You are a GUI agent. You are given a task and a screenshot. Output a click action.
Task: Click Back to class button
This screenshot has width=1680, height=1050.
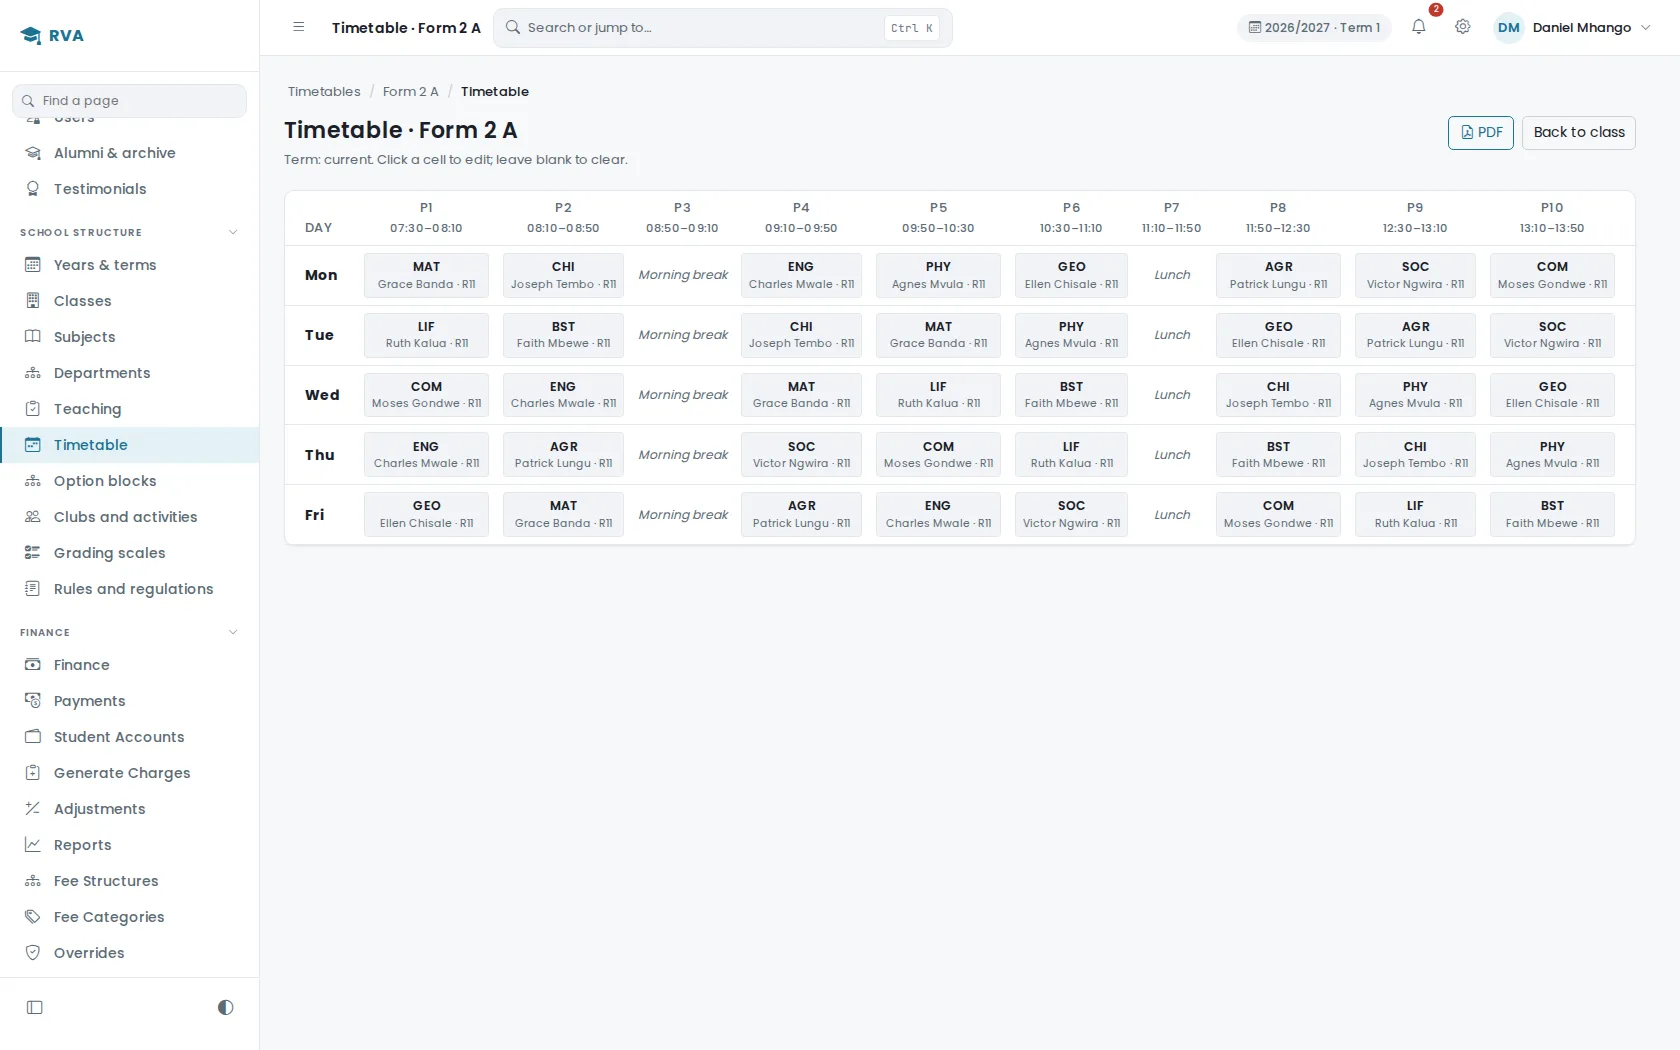[1579, 132]
